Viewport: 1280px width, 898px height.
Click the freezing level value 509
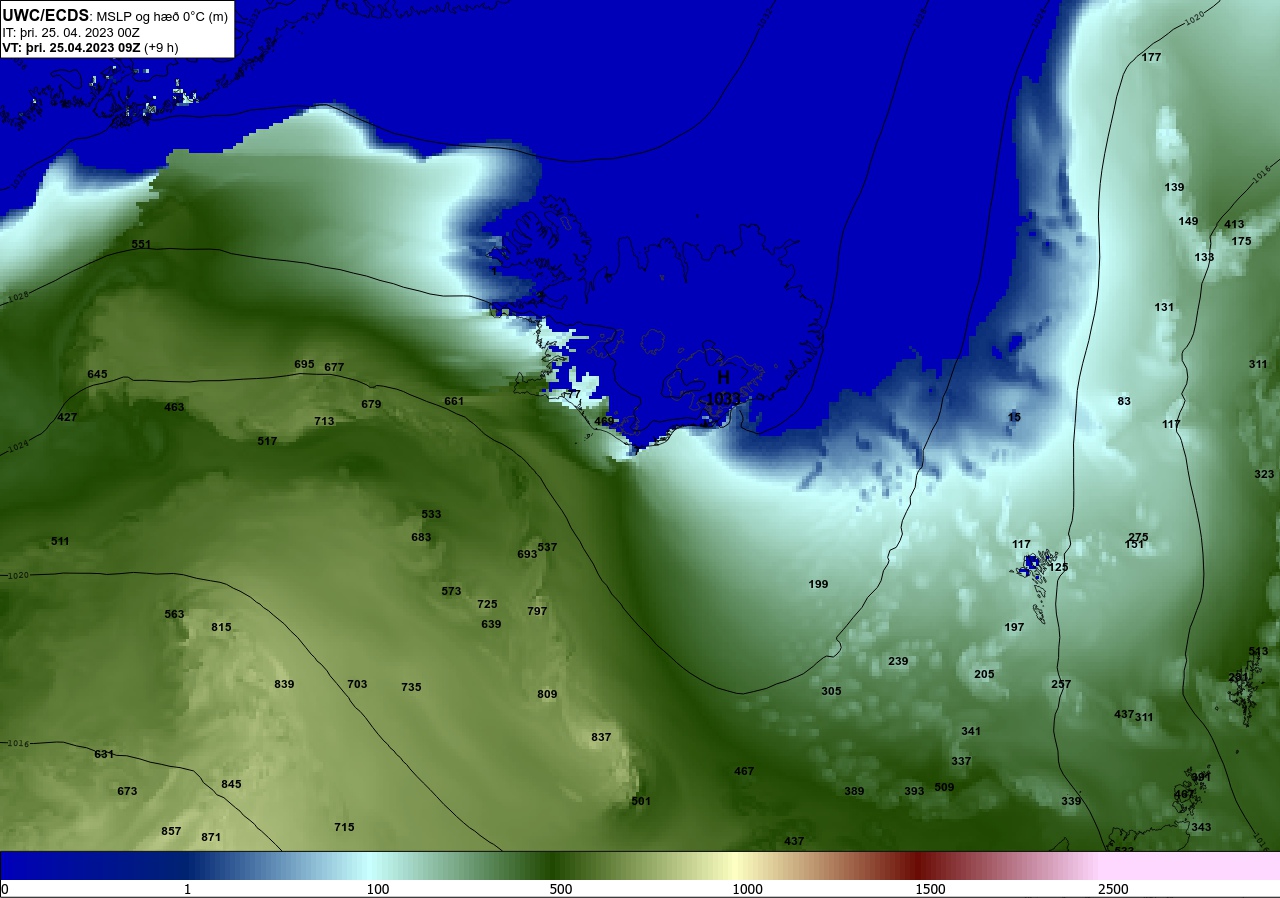click(x=944, y=787)
